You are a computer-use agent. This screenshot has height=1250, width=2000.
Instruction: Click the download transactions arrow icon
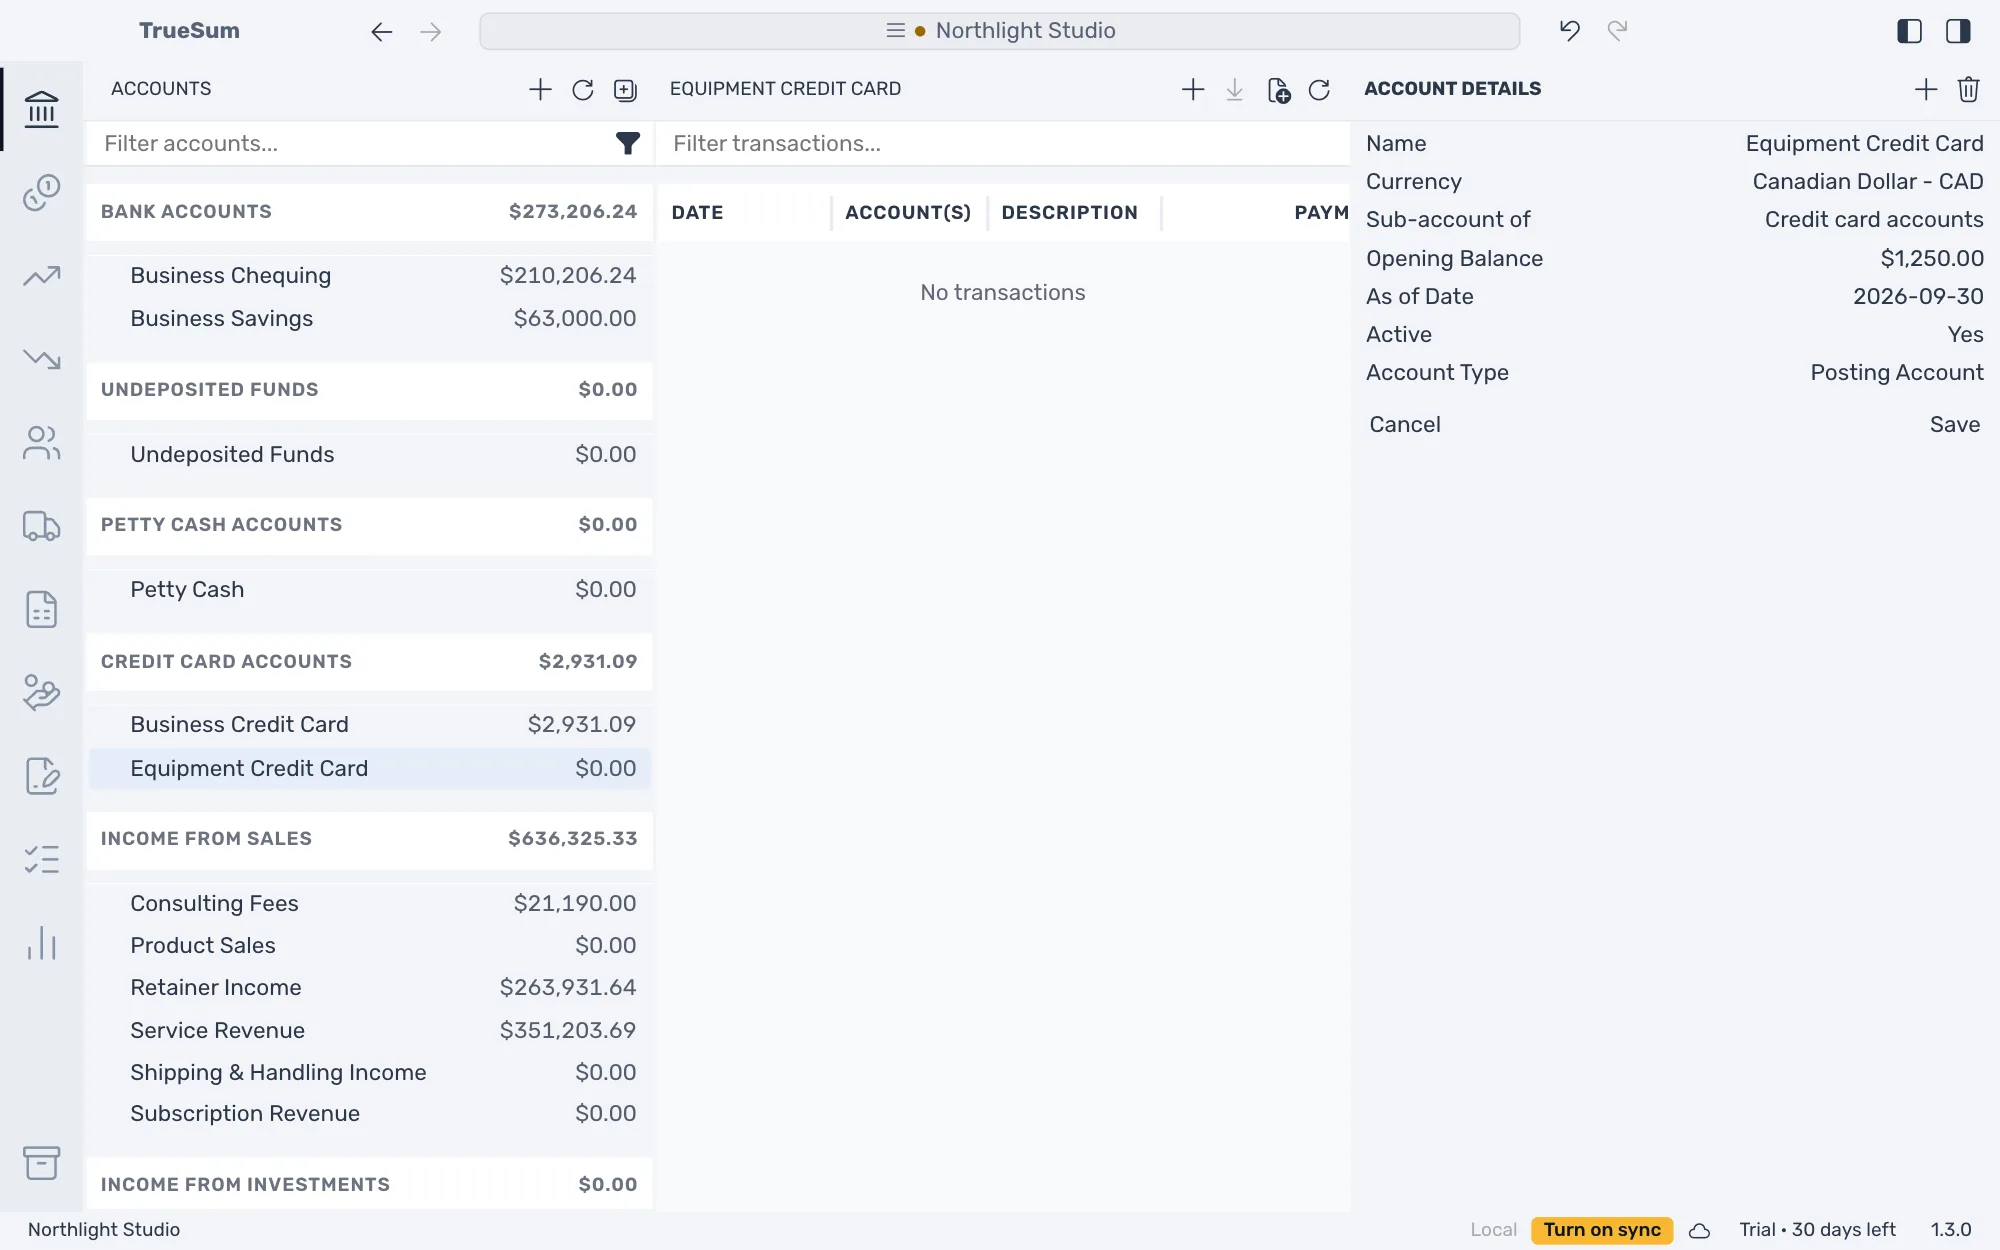coord(1235,90)
